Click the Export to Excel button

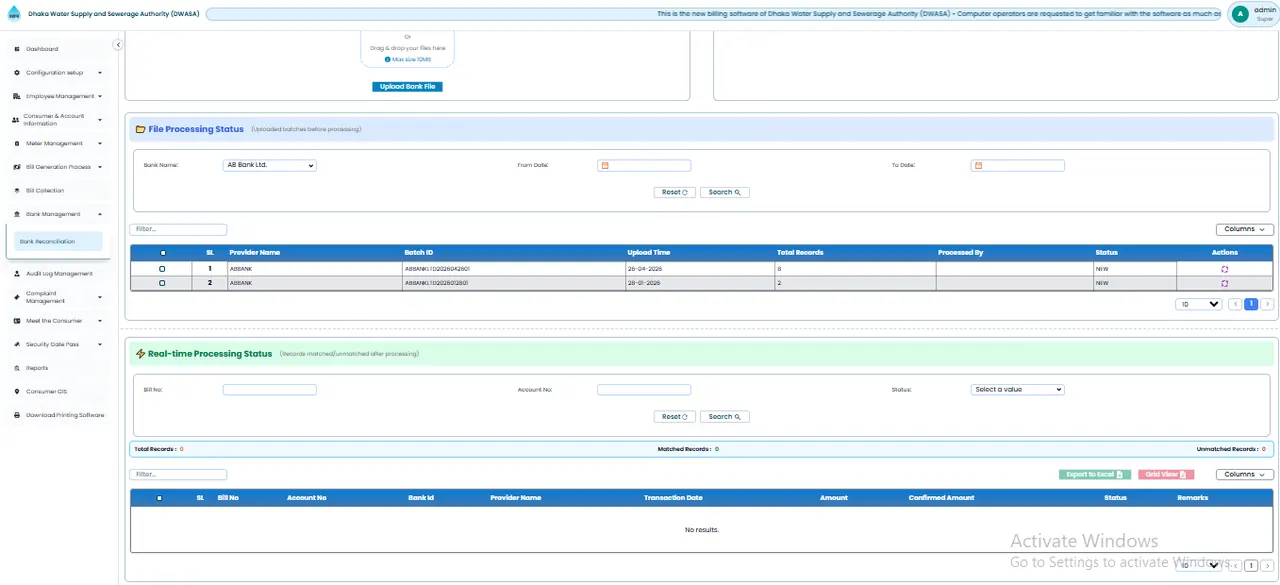(1095, 474)
